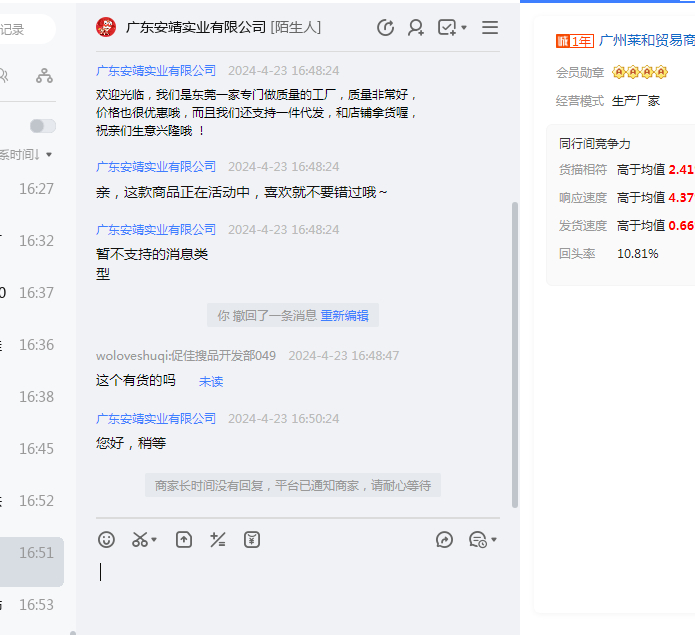
Task: Open the hamburger menu in chat header
Action: pos(490,27)
